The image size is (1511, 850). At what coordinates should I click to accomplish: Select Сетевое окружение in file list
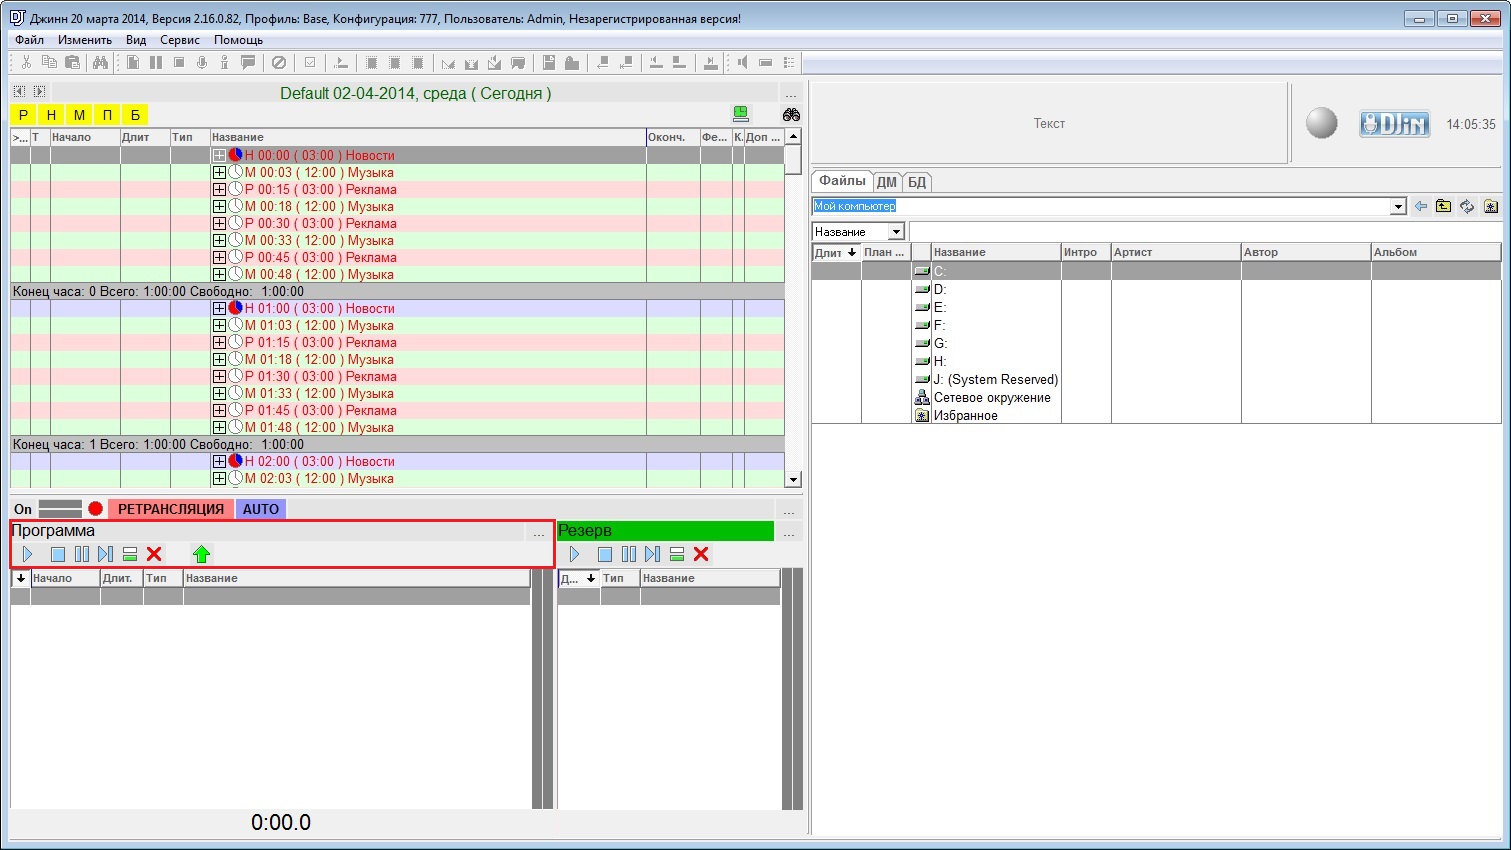pos(992,397)
